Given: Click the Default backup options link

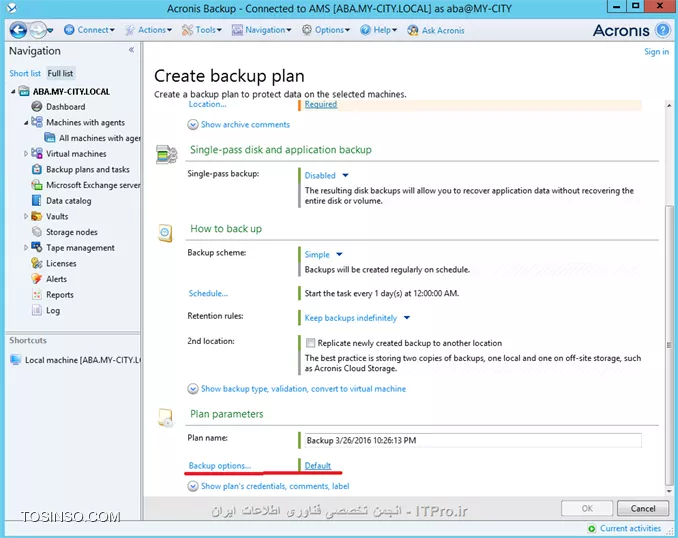Looking at the screenshot, I should click(x=318, y=466).
